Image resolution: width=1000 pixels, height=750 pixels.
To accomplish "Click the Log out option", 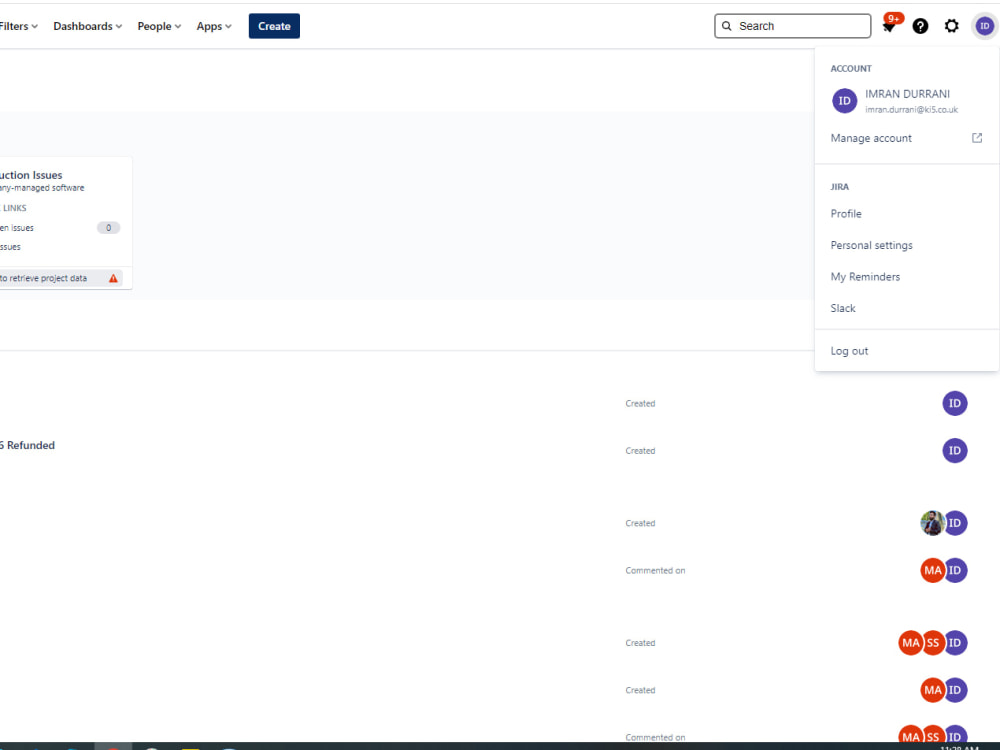I will 849,350.
